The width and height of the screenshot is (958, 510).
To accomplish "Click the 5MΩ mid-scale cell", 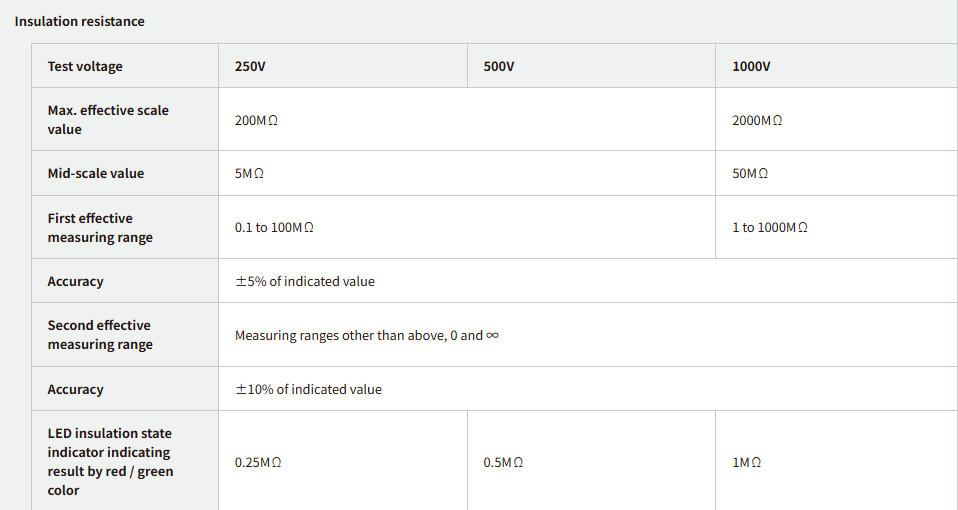I will coord(249,173).
